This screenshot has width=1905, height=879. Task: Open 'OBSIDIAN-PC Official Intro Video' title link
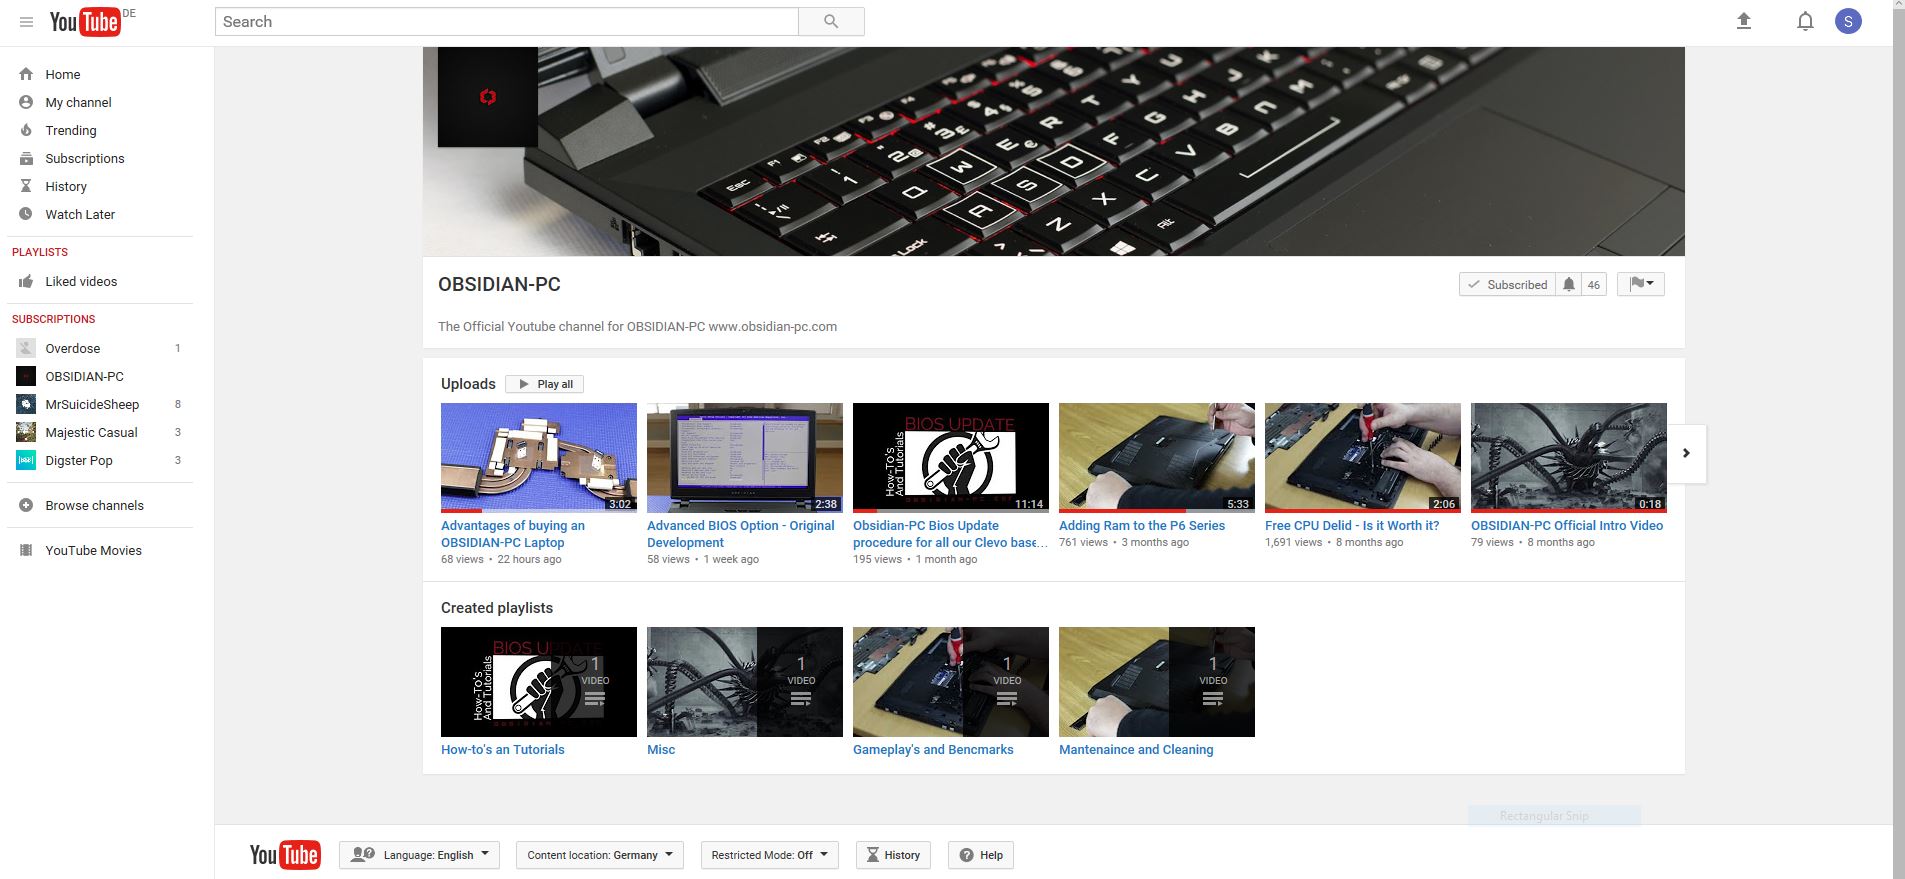[x=1567, y=525]
